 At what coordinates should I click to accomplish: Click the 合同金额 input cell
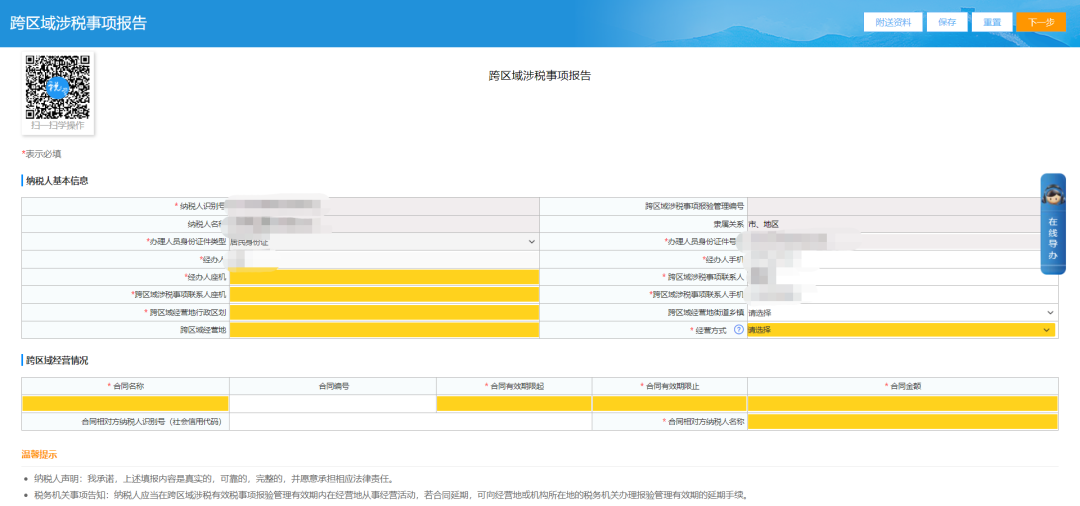tap(902, 403)
